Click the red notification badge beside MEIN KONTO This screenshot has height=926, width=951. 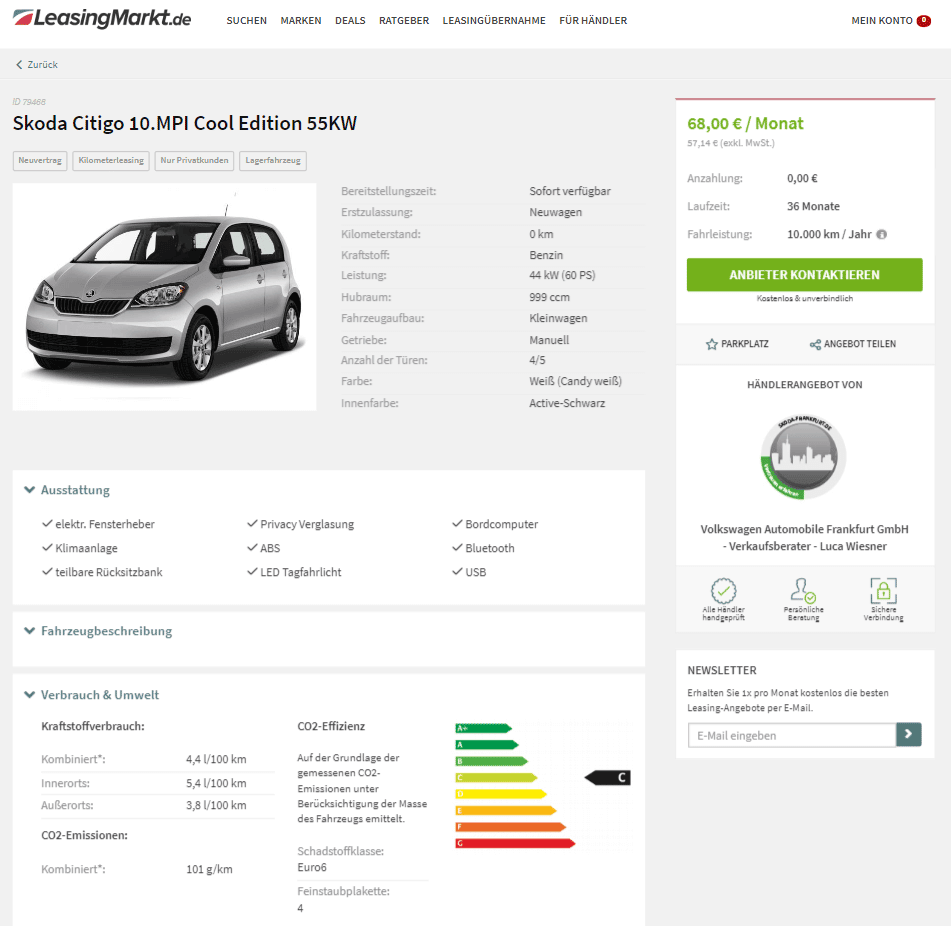tap(924, 21)
